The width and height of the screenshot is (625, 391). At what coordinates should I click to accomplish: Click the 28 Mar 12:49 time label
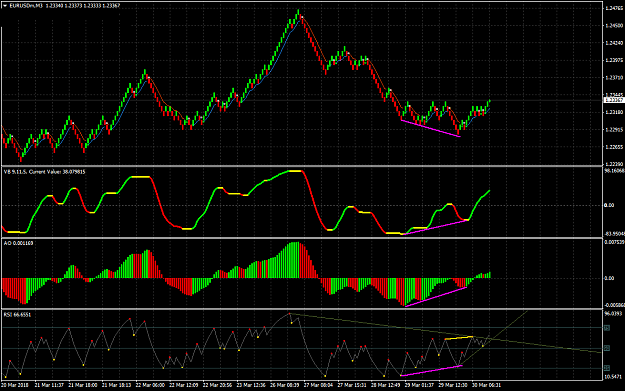point(385,385)
